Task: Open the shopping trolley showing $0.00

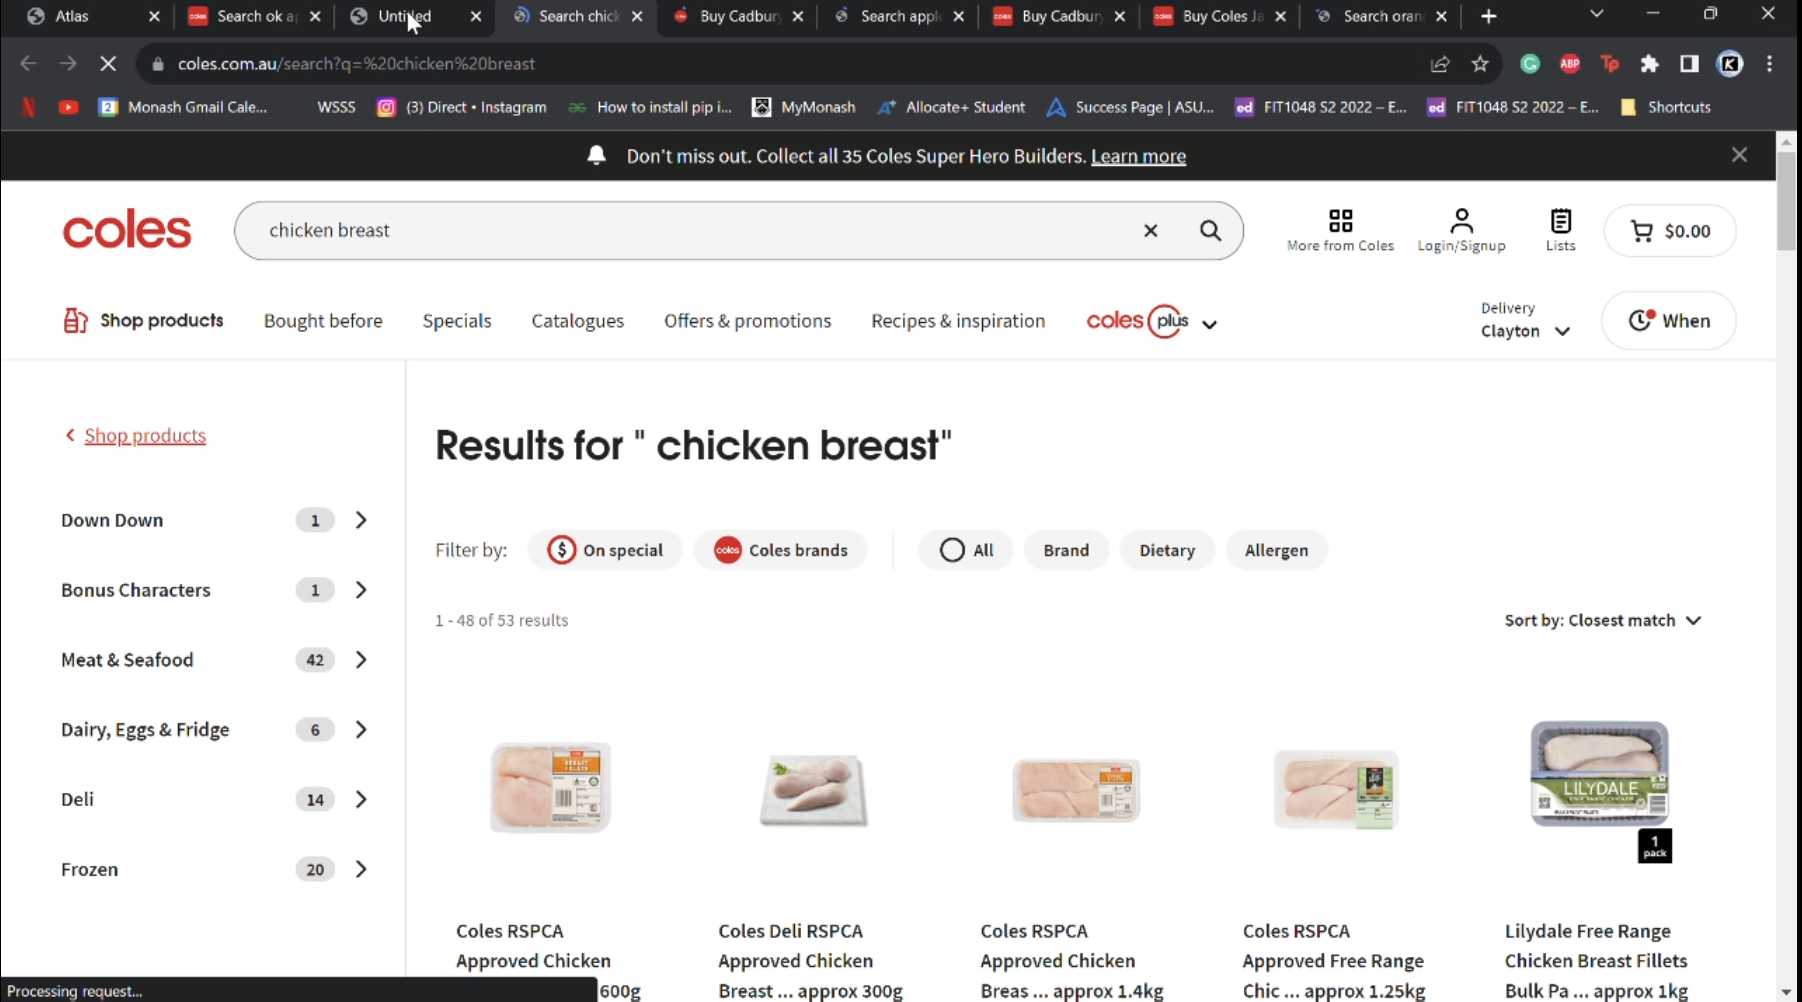Action: click(x=1670, y=231)
